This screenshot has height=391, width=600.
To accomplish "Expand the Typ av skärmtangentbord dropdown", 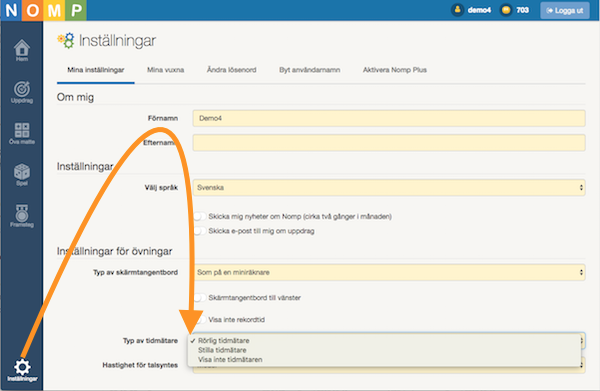I will point(389,272).
